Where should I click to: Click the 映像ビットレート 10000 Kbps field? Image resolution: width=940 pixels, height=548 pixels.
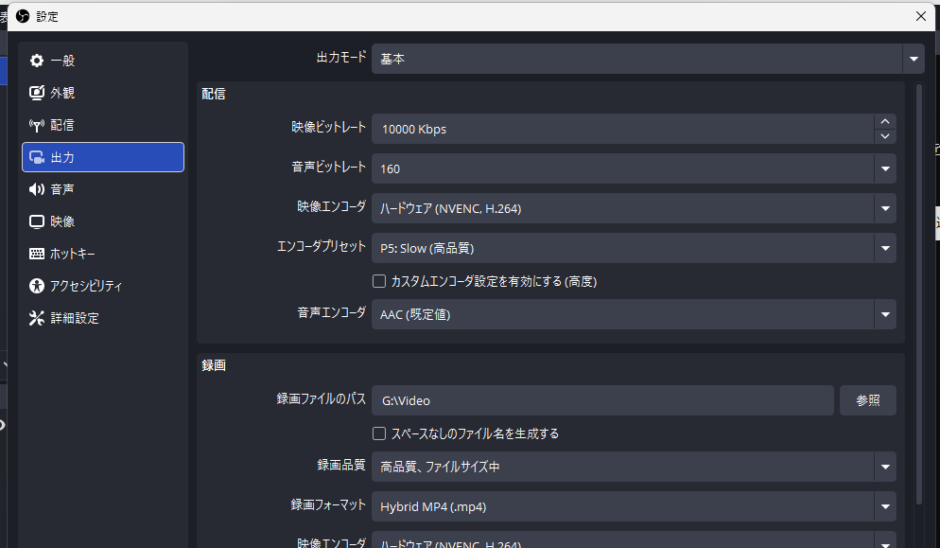(x=623, y=129)
